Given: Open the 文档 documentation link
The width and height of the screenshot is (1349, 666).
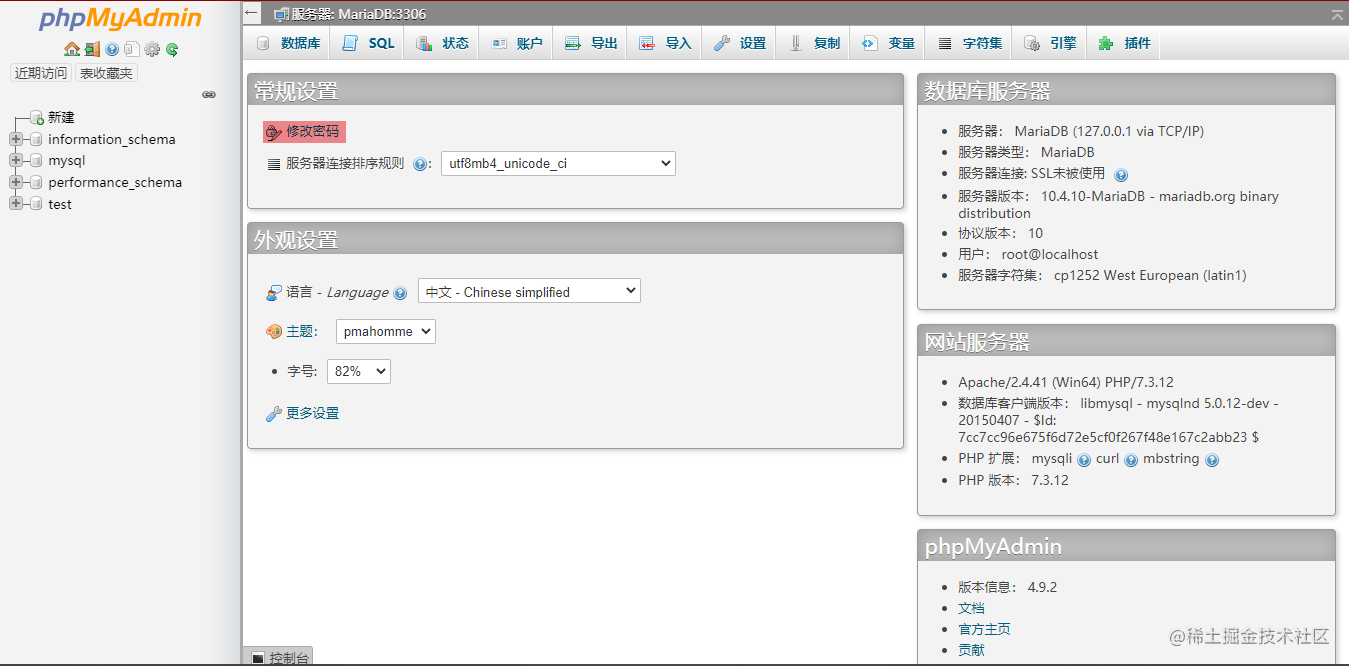Looking at the screenshot, I should coord(971,608).
